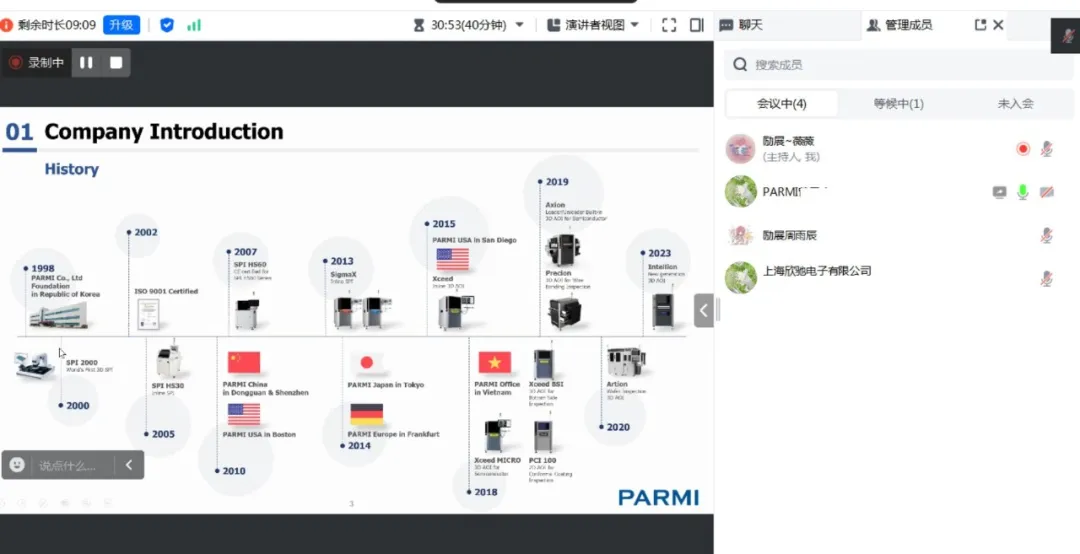This screenshot has height=554, width=1080.
Task: Select the 等候中(1) tab
Action: (x=899, y=104)
